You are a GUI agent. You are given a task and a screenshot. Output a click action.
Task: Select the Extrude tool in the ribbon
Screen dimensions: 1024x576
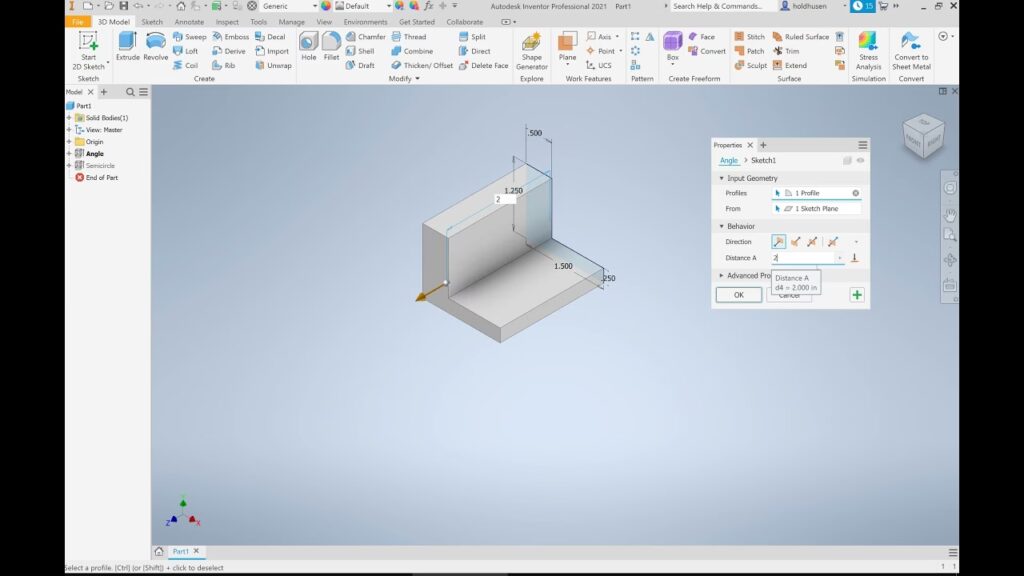pyautogui.click(x=127, y=46)
